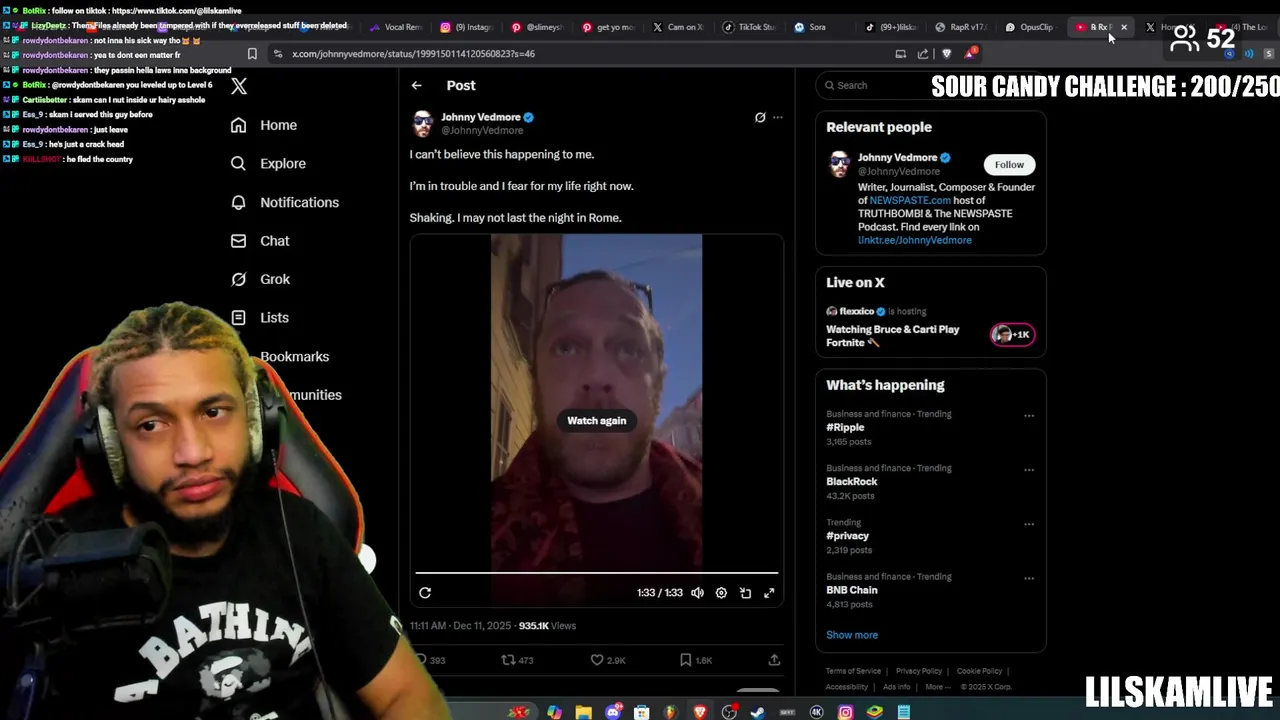The width and height of the screenshot is (1280, 720).
Task: Switch to the TikTok Studio tab
Action: click(x=749, y=27)
